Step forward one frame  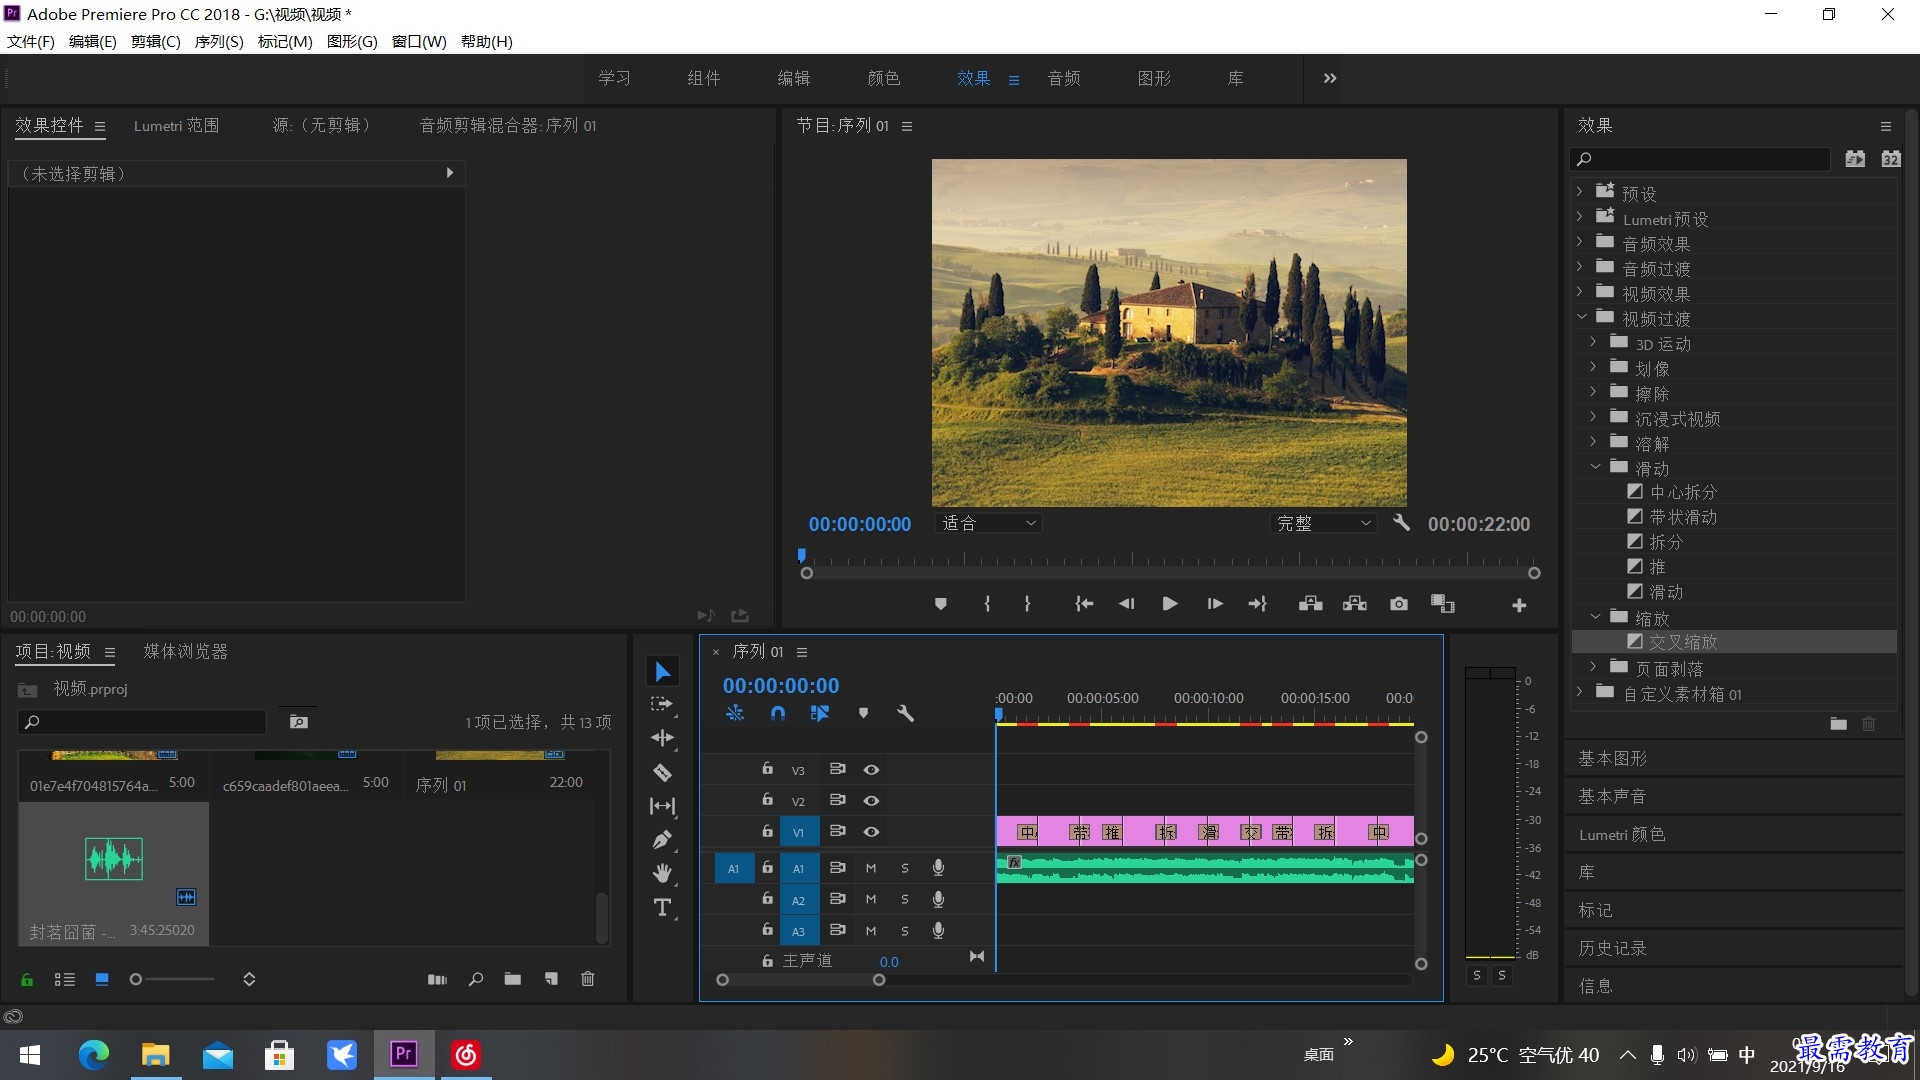coord(1214,604)
